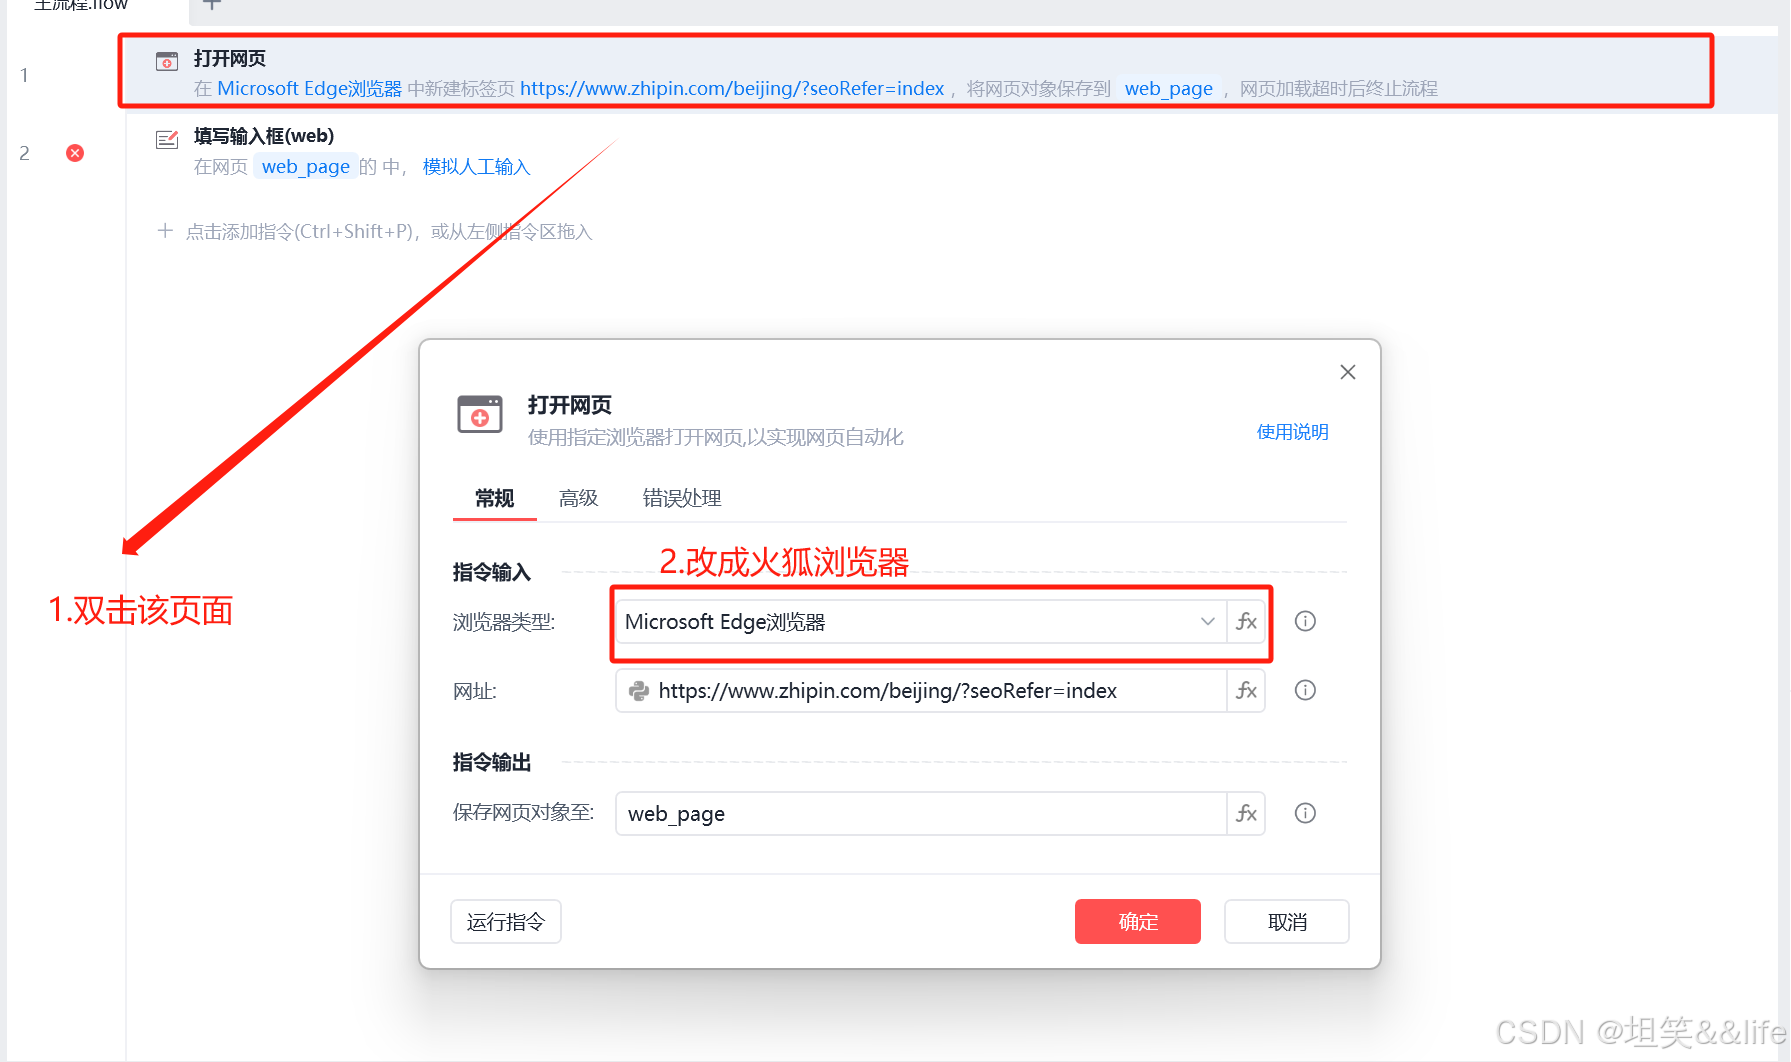The image size is (1791, 1062).
Task: Click line number 2 in the flow
Action: [24, 153]
